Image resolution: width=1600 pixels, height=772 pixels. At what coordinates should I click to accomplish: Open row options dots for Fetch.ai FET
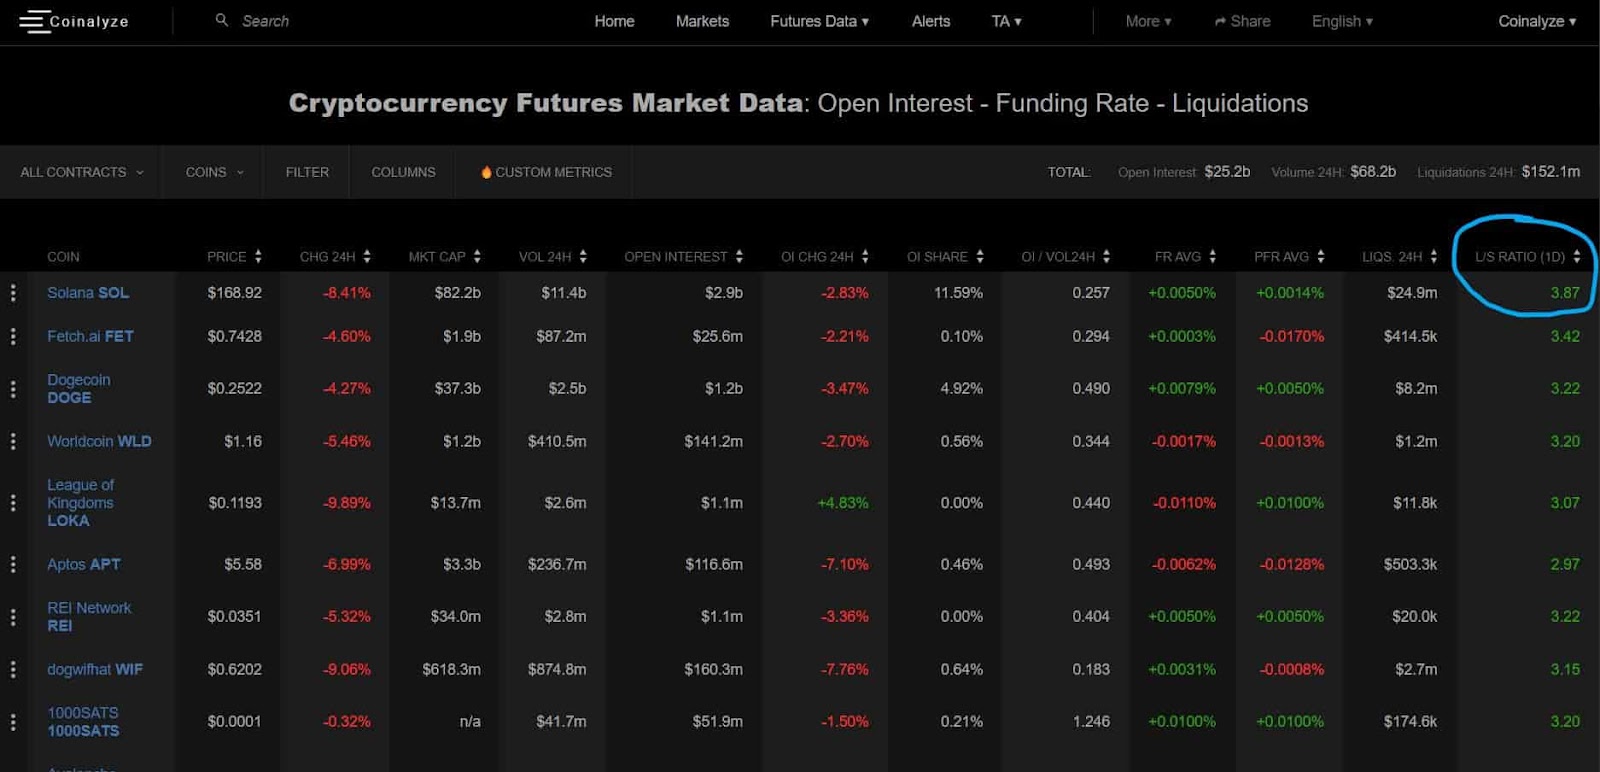13,337
